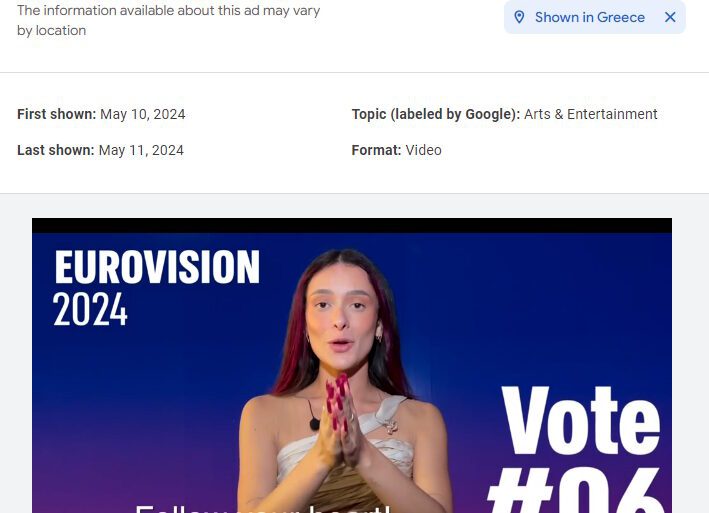Viewport: 709px width, 513px height.
Task: Click the Format label
Action: (x=376, y=150)
